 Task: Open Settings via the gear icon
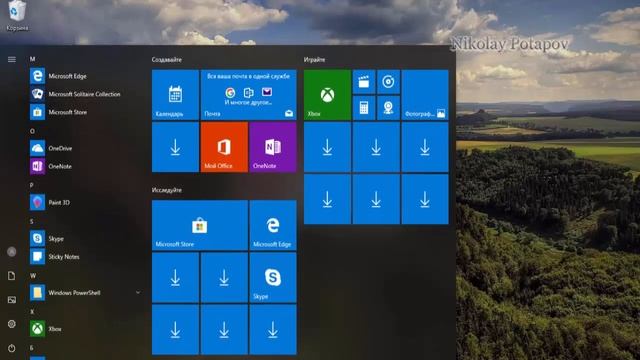pos(12,324)
